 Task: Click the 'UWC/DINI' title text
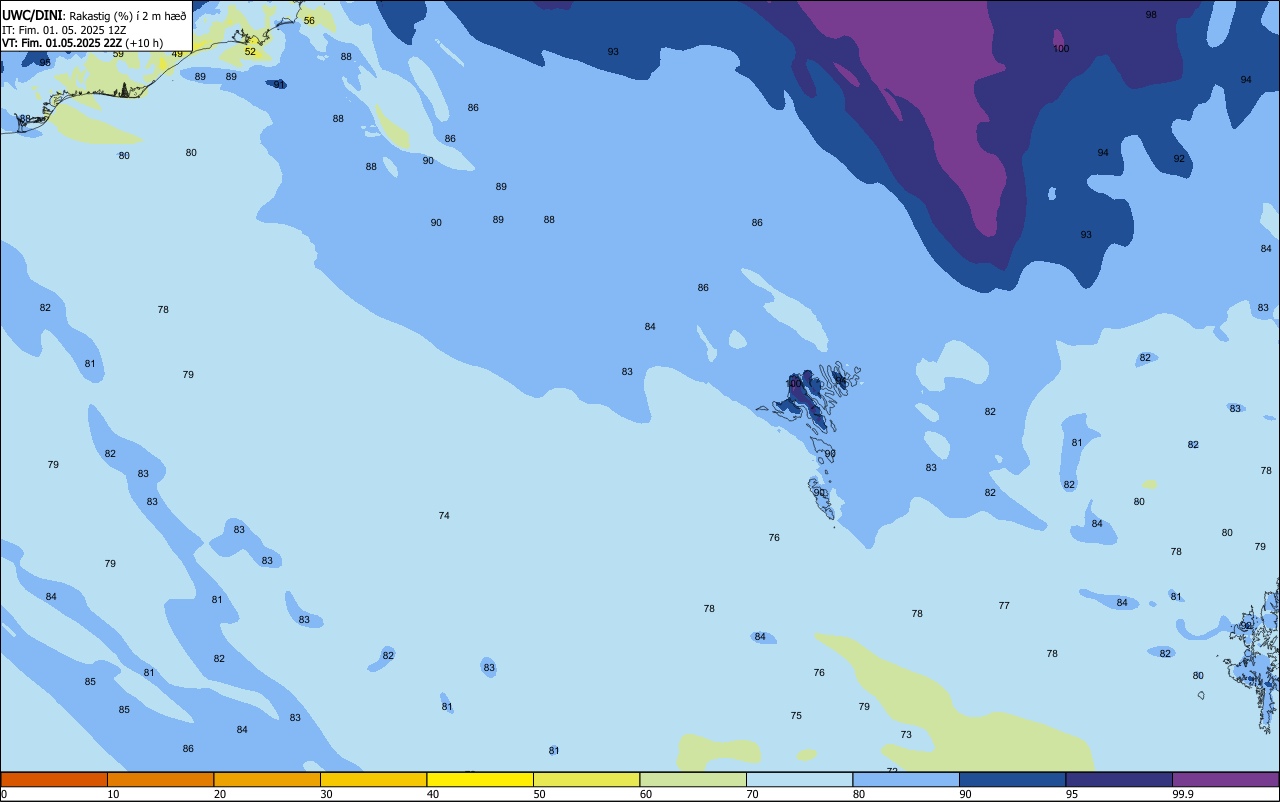(x=32, y=15)
